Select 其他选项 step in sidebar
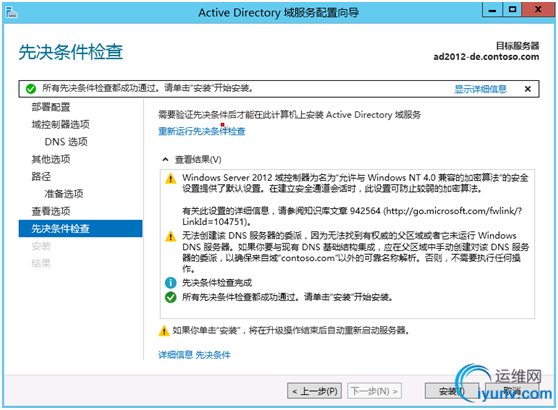The height and width of the screenshot is (410, 558). tap(51, 159)
